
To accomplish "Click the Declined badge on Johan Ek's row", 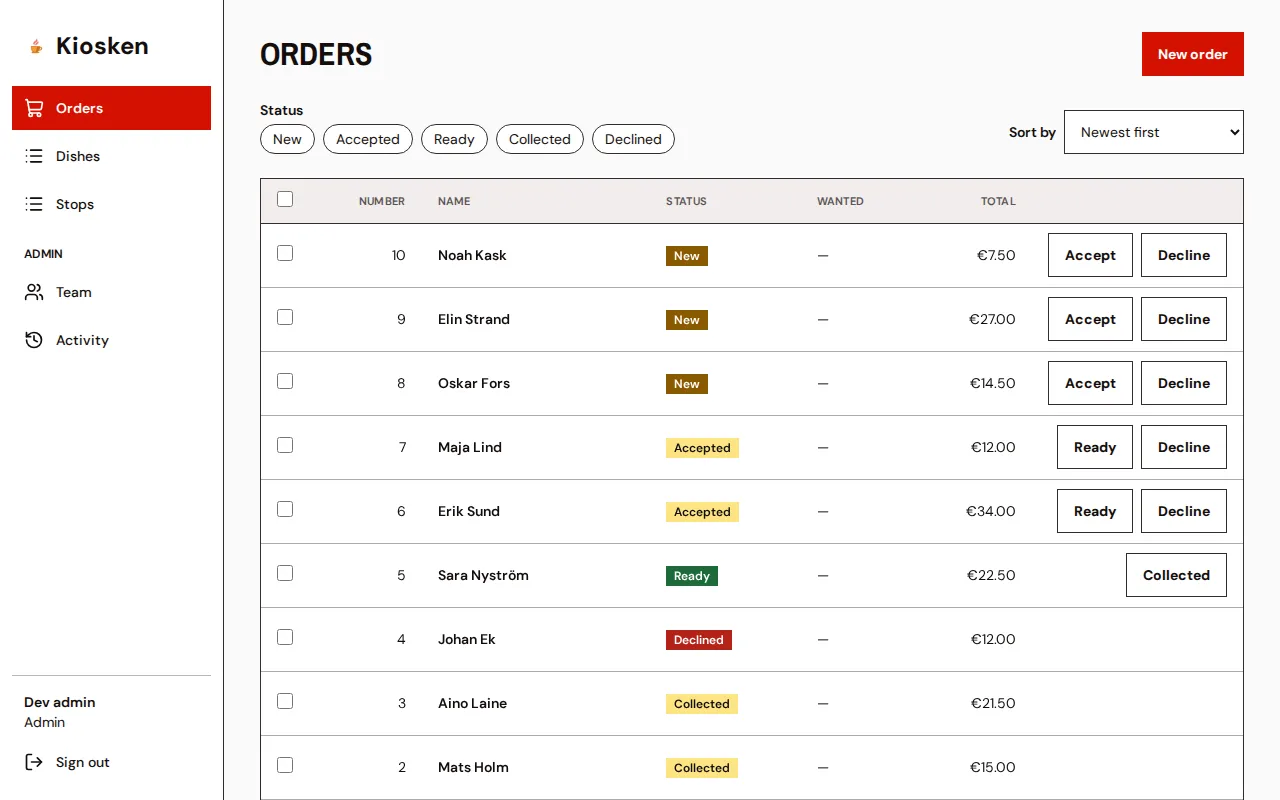I will tap(699, 640).
